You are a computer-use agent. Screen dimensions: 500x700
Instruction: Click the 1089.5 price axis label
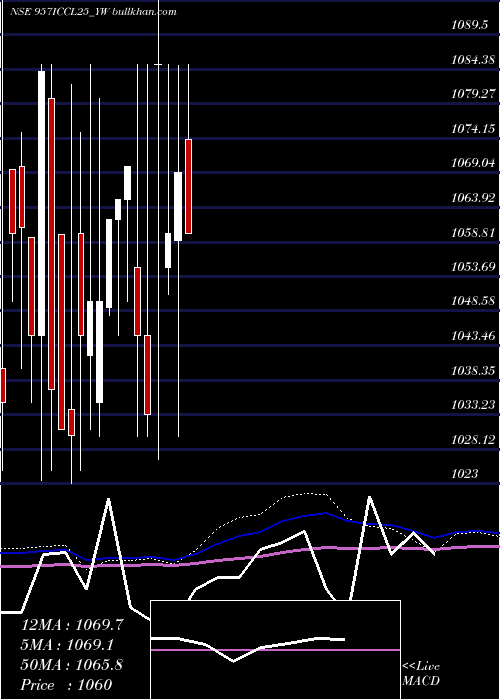469,25
